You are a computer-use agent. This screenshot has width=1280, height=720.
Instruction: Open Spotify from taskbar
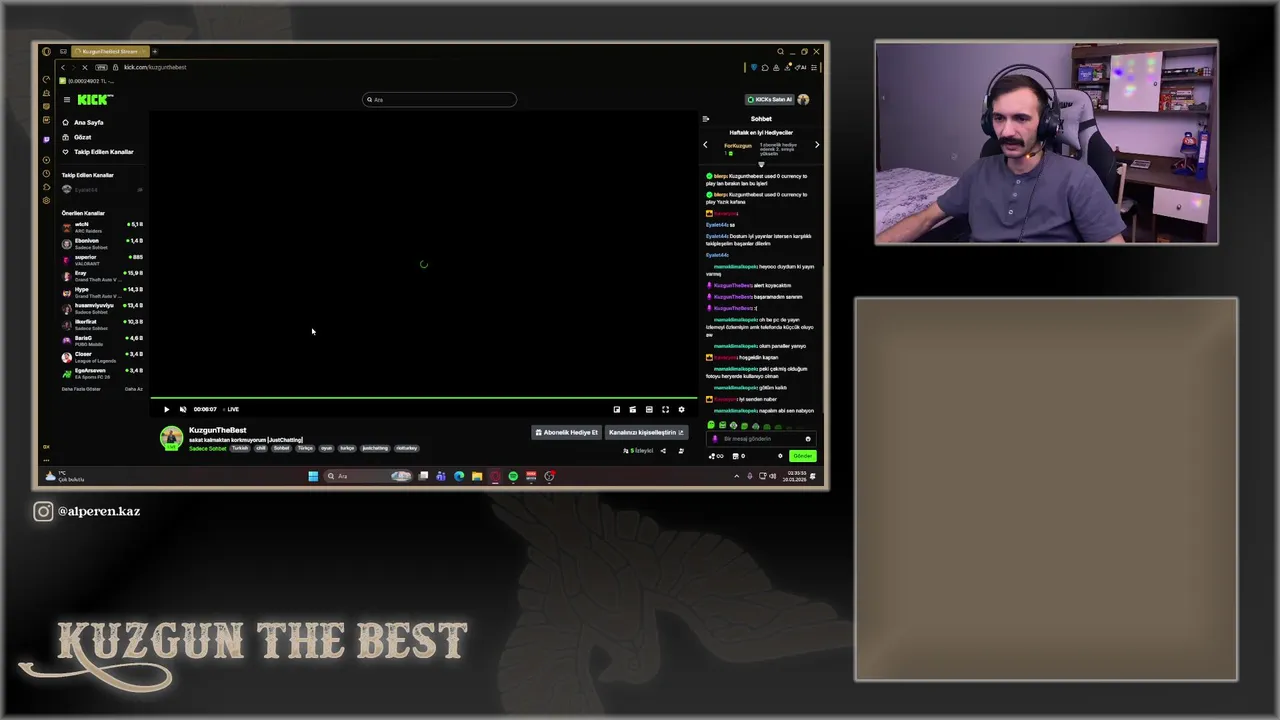pos(513,476)
